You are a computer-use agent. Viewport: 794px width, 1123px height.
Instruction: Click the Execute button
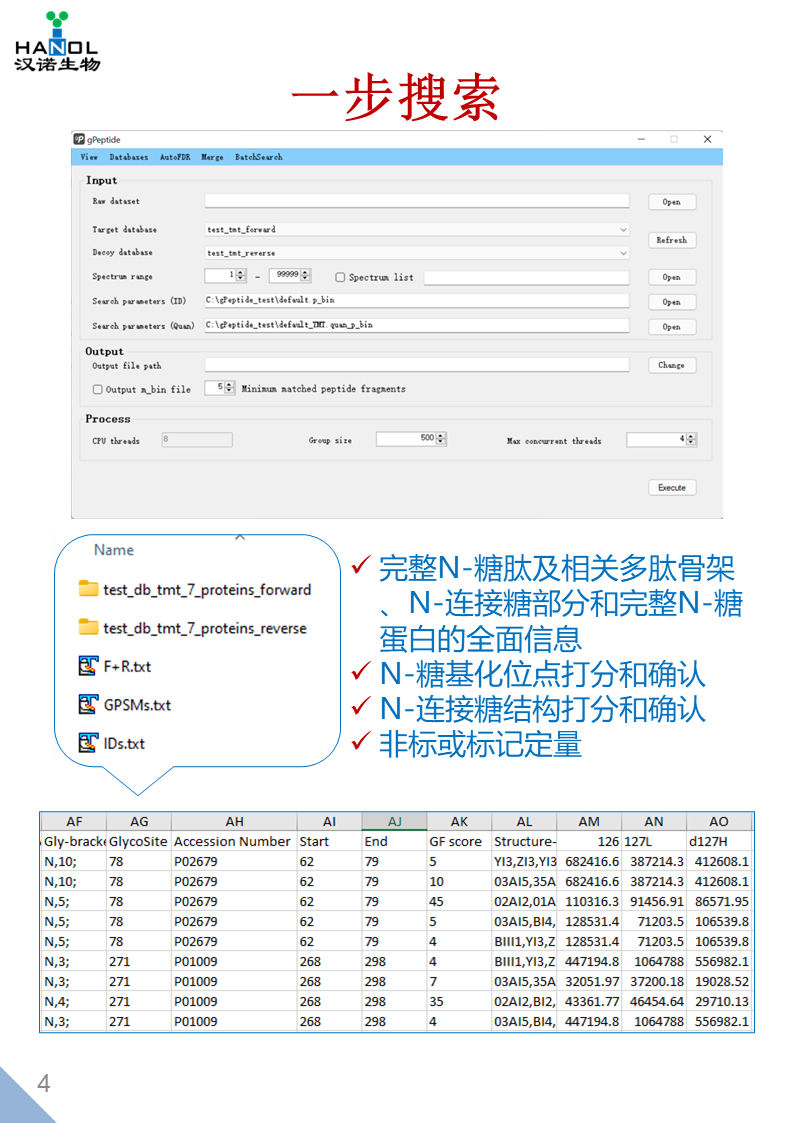click(672, 488)
